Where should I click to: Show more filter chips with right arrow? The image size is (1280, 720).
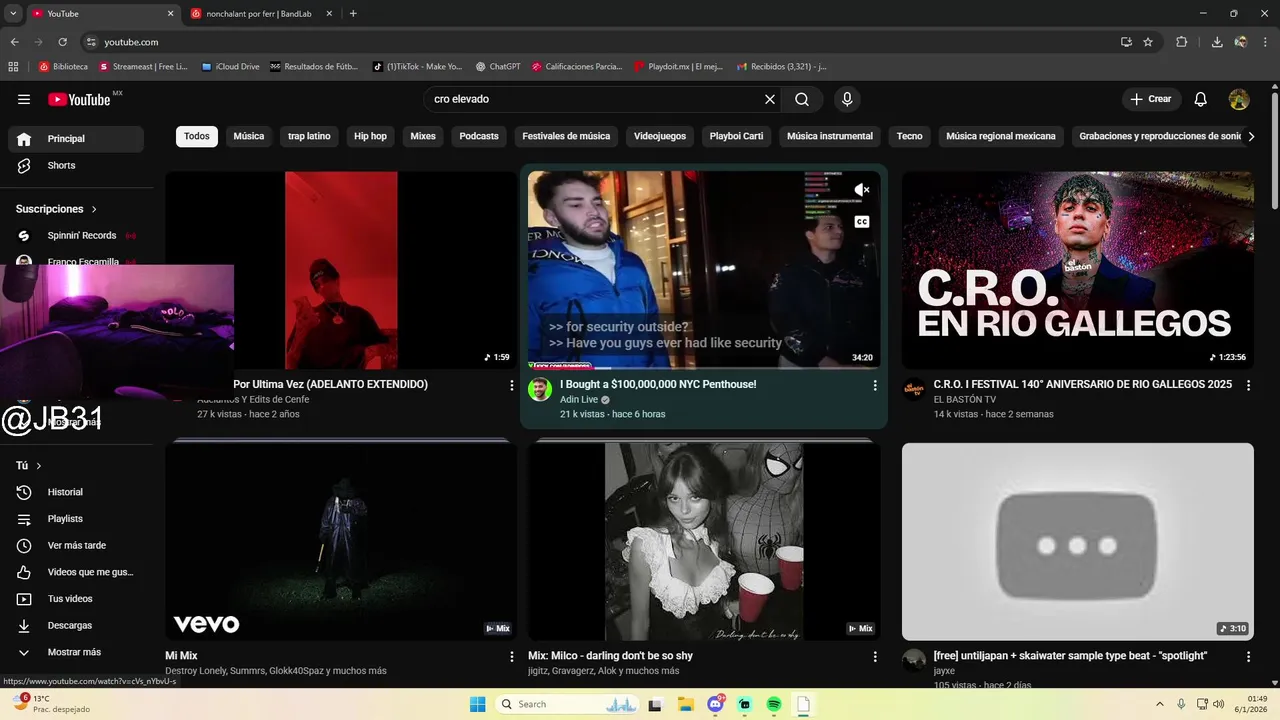coord(1251,136)
